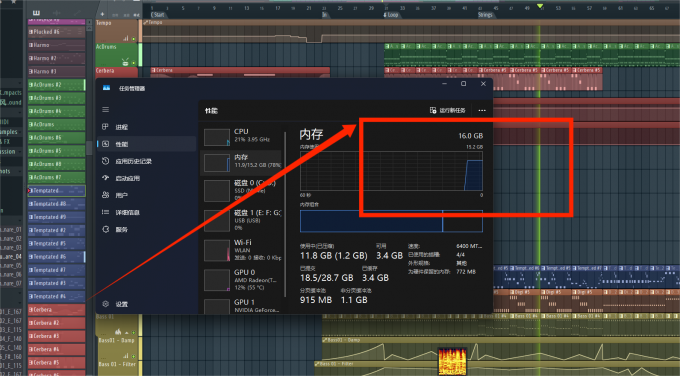Select the first Cerbera clip in playlist
The height and width of the screenshot is (376, 680).
pyautogui.click(x=240, y=72)
